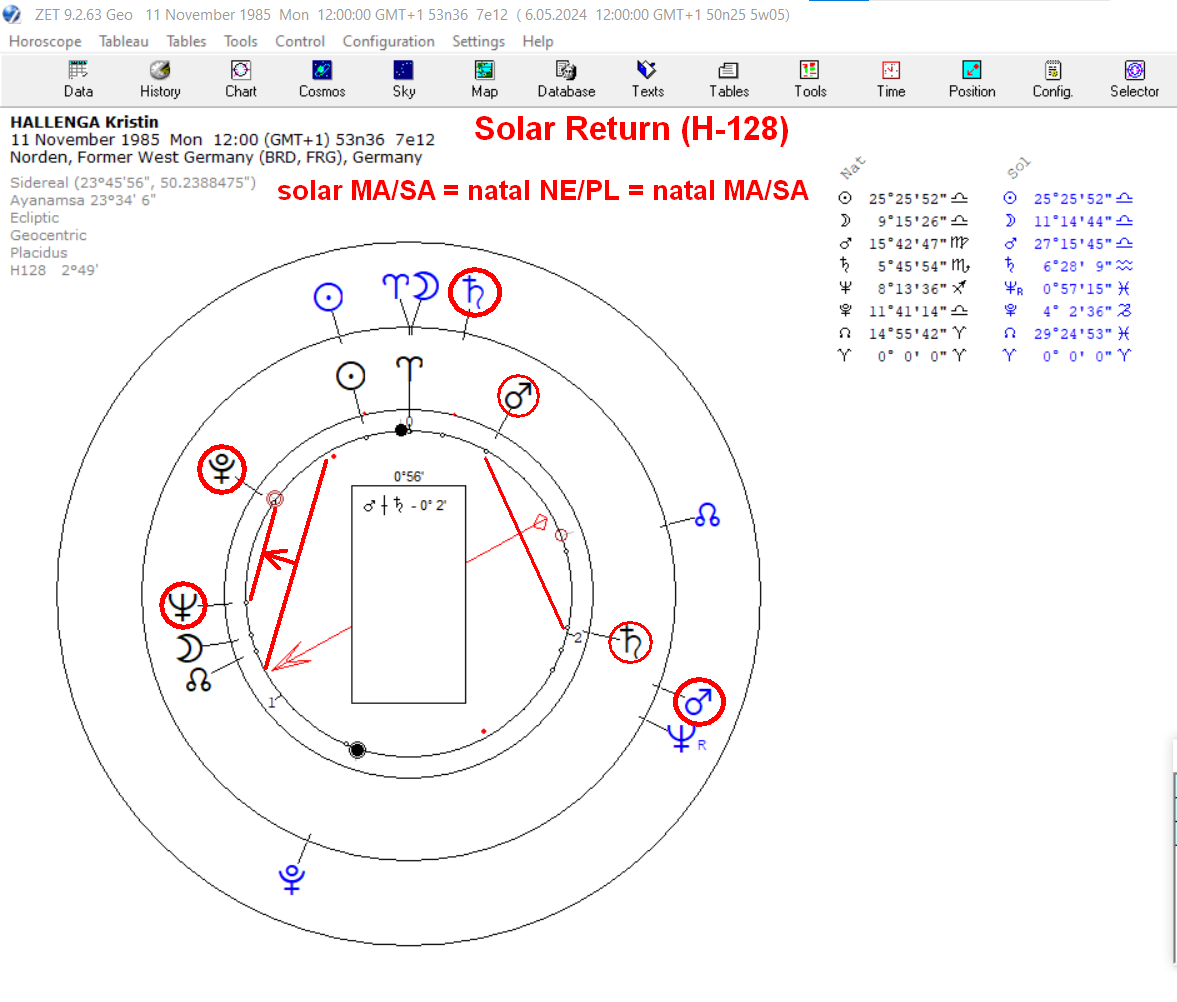Open the Cosmos view icon

tap(322, 80)
